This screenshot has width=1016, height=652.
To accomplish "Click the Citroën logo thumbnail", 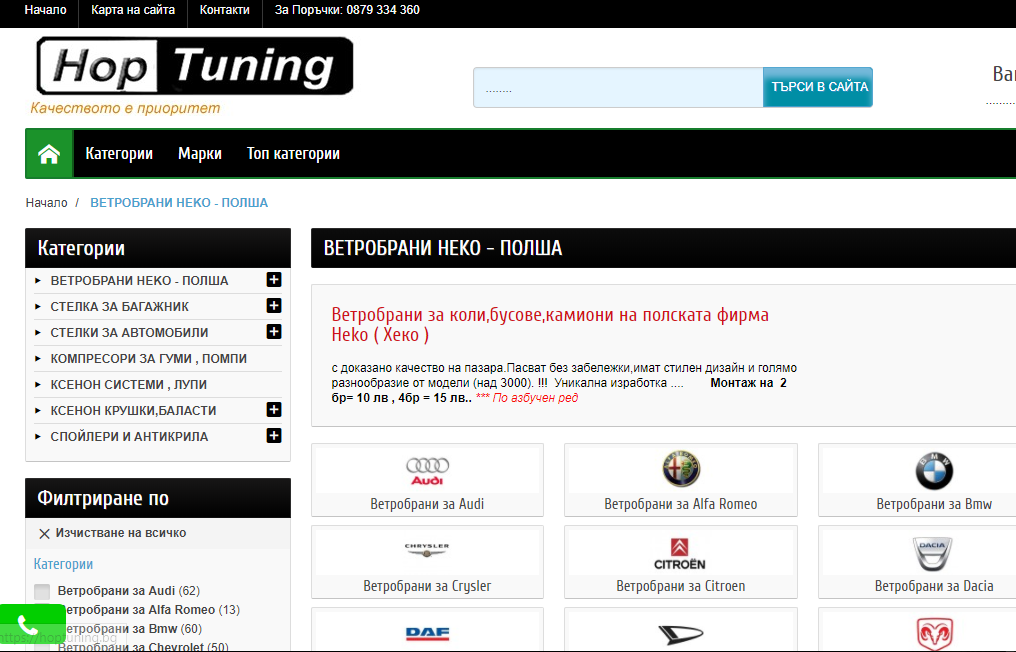I will [679, 554].
